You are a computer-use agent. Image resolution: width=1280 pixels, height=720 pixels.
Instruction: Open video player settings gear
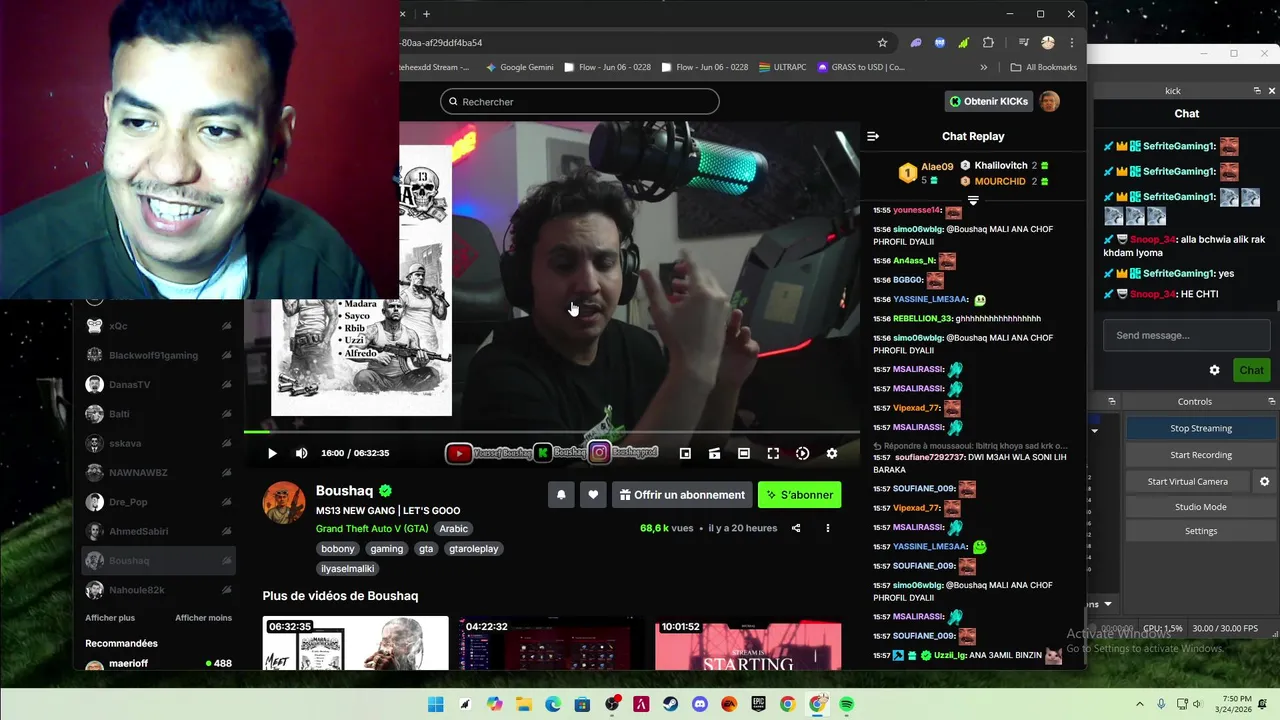(831, 453)
